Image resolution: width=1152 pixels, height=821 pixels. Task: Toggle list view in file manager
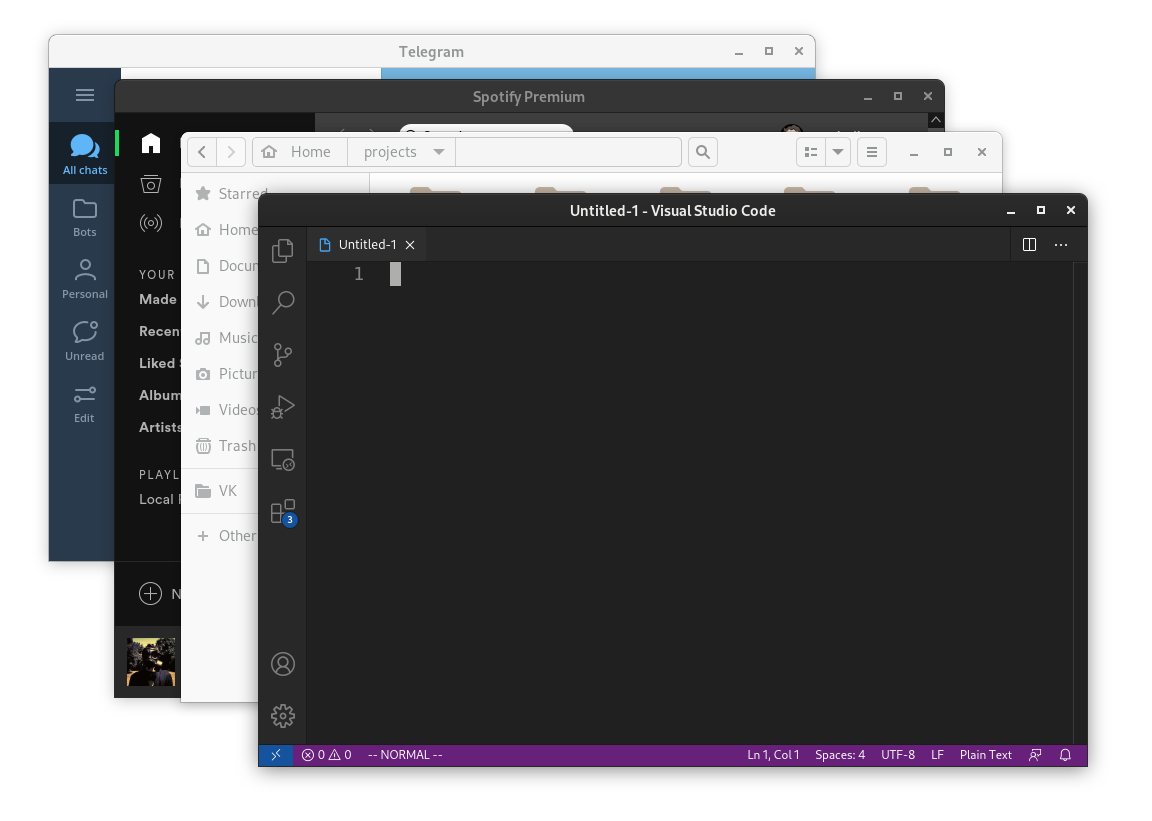pos(811,152)
